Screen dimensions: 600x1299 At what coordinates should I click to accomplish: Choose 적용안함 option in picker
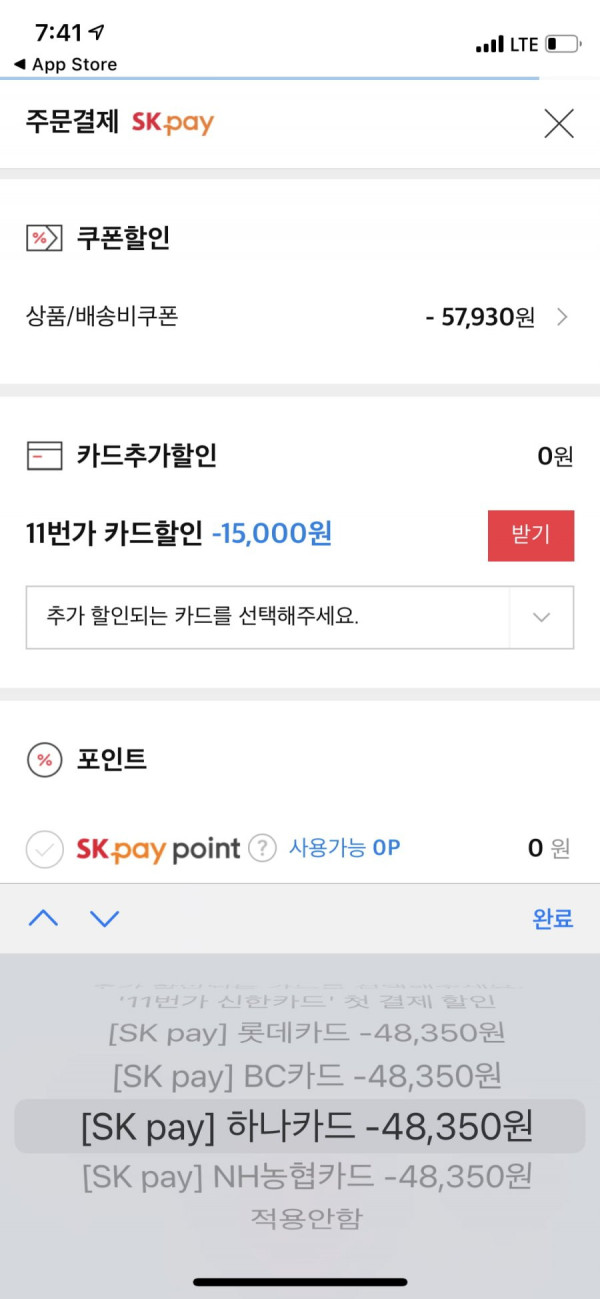307,1218
